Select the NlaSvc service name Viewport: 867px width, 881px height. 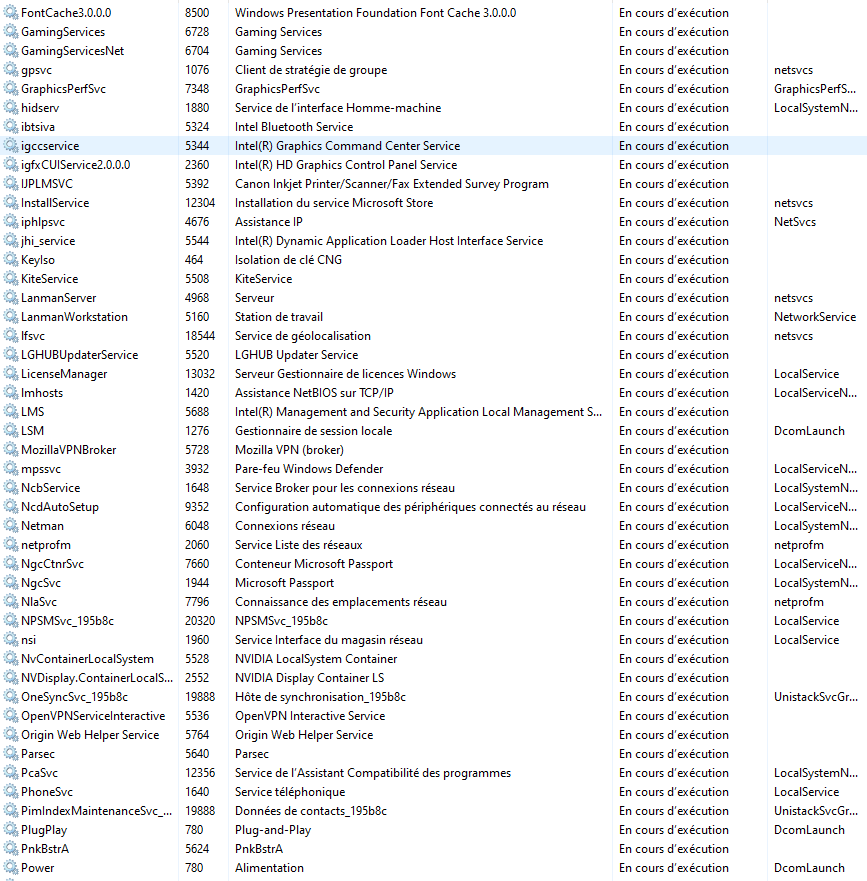pyautogui.click(x=39, y=602)
